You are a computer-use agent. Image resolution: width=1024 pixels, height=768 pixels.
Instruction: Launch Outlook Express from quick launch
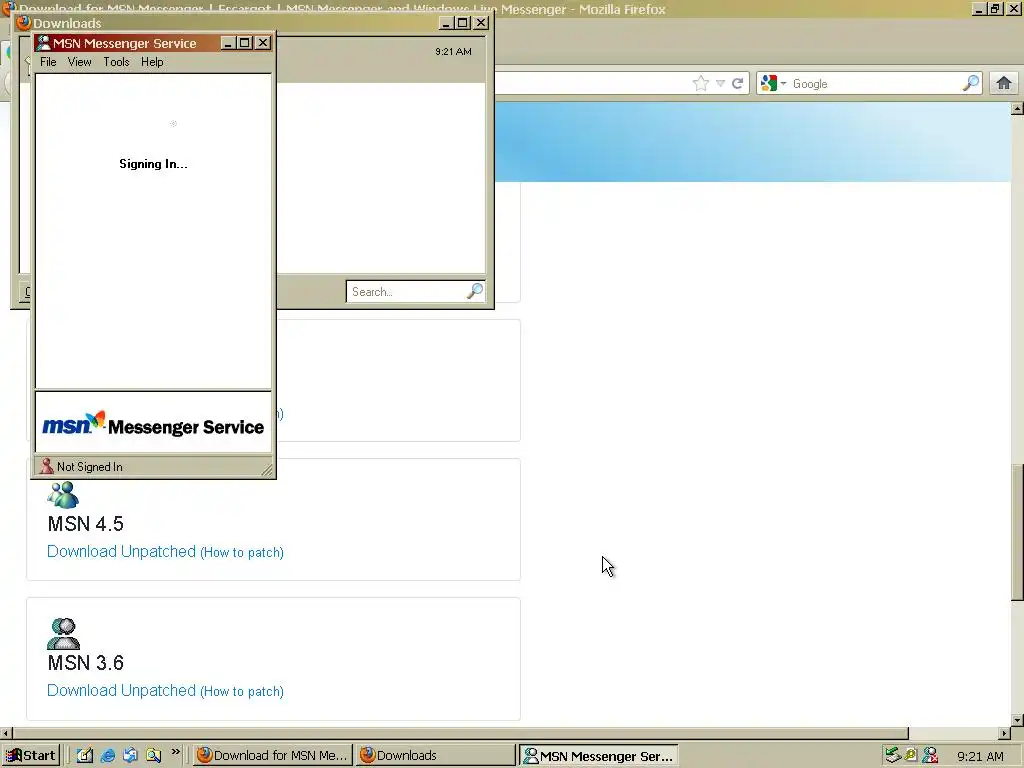pos(131,756)
